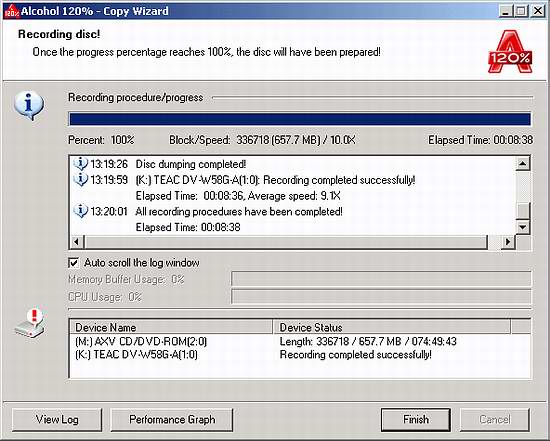550x441 pixels.
Task: Click the info icon beside 13:20:01 log entry
Action: [x=81, y=211]
